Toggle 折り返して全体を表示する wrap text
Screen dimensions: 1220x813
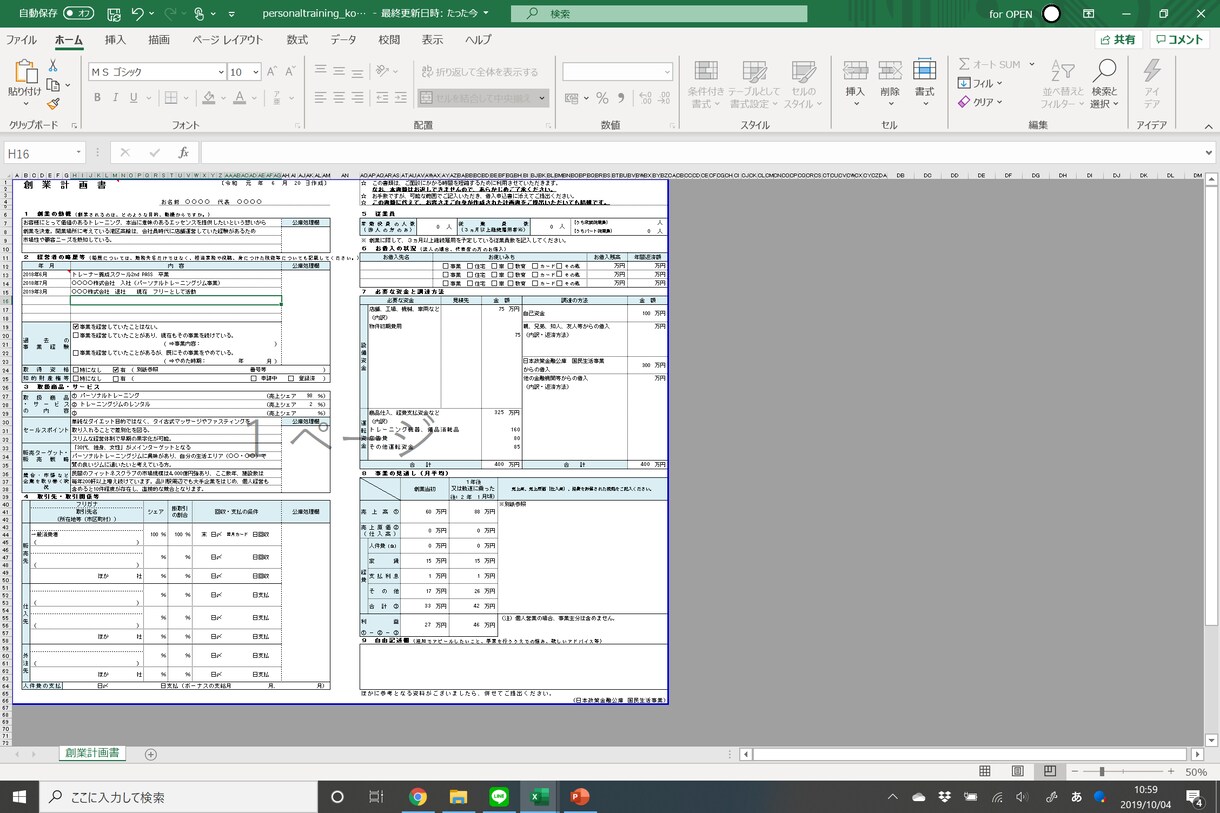coord(479,72)
